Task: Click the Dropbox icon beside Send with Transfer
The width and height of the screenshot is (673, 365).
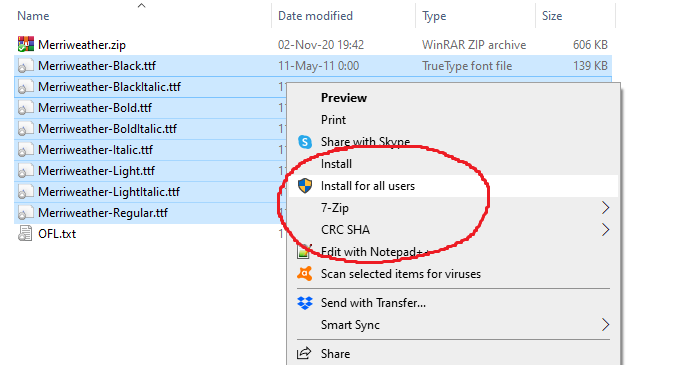Action: coord(305,303)
